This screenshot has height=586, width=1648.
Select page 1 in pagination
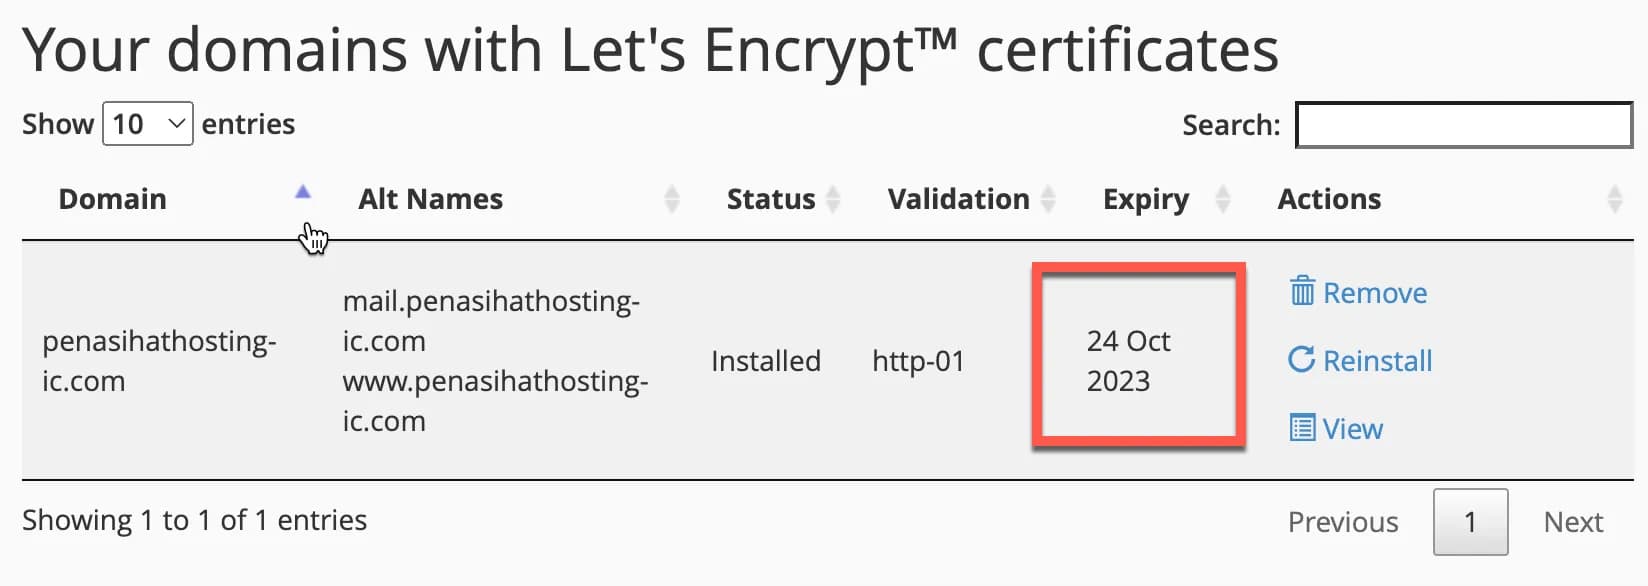[1470, 521]
